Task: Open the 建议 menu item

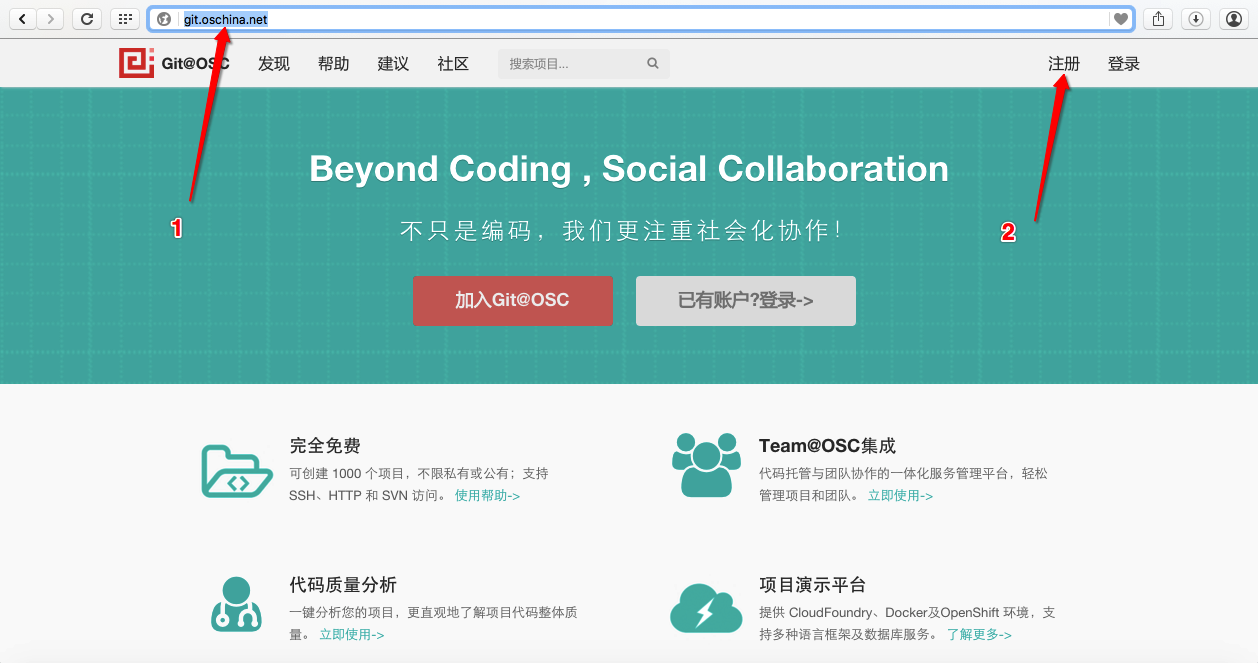Action: [x=394, y=64]
